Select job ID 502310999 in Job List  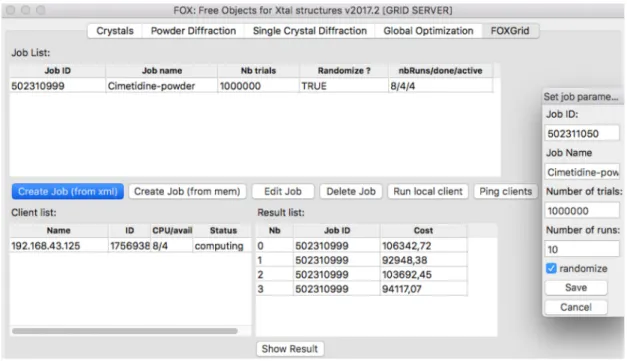(x=58, y=86)
